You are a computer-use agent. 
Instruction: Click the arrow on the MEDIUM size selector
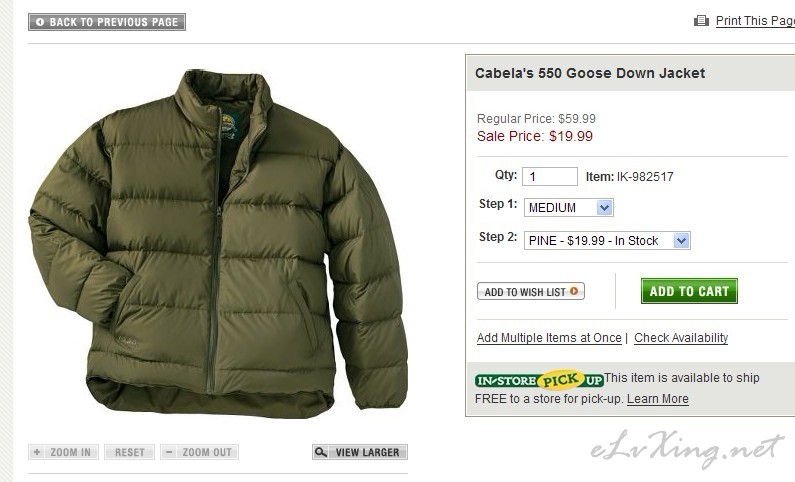click(604, 208)
